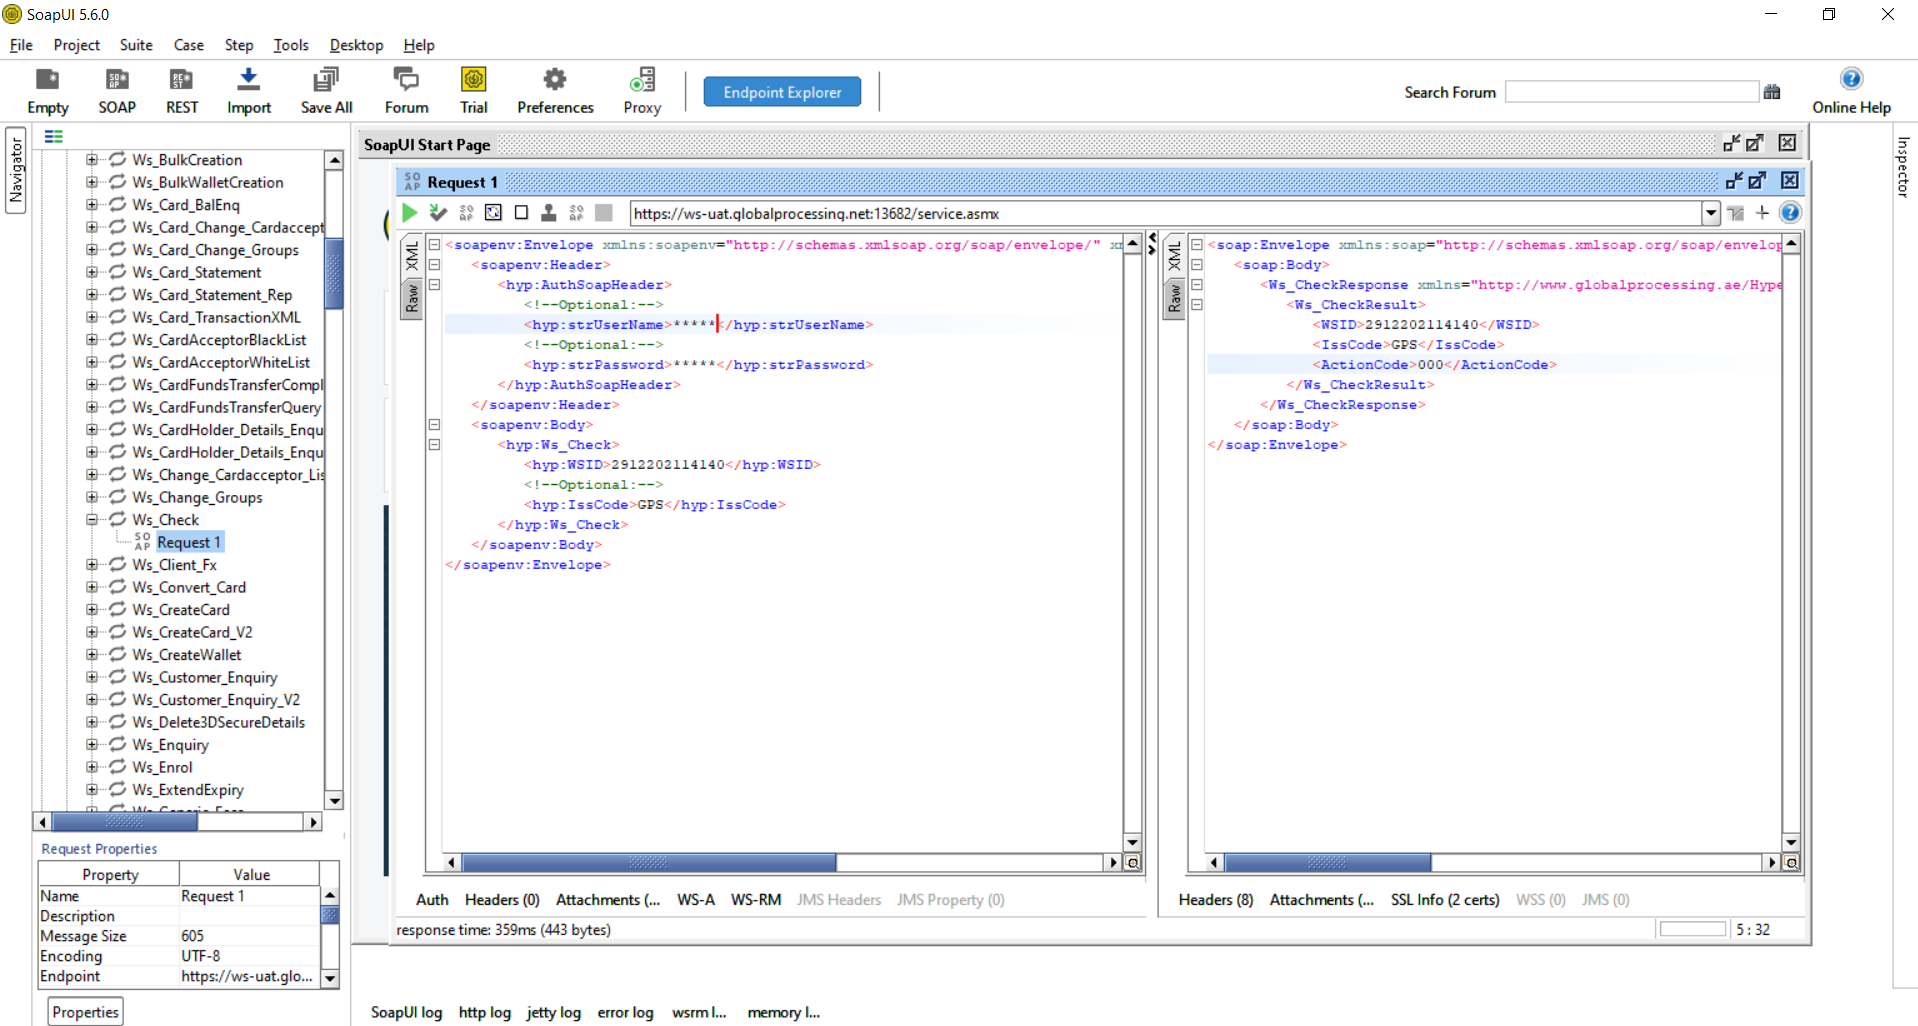Switch response editor to Raw view

point(1175,298)
